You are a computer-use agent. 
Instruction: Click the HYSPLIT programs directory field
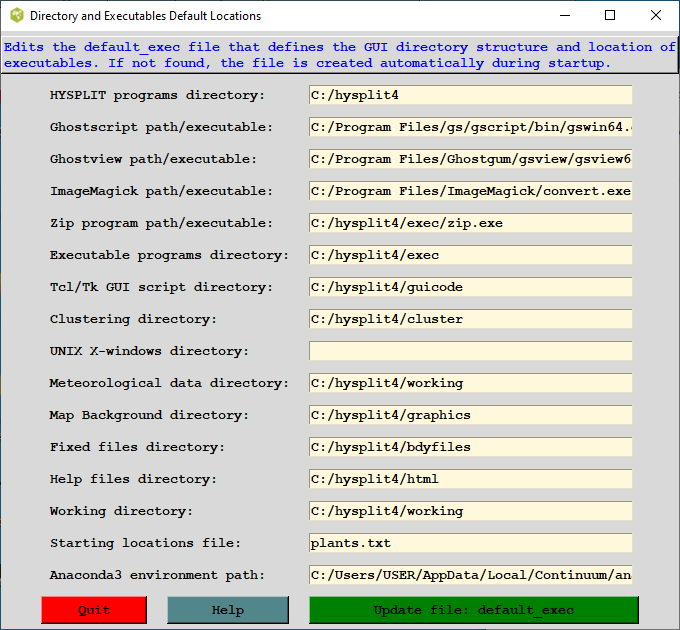[470, 95]
